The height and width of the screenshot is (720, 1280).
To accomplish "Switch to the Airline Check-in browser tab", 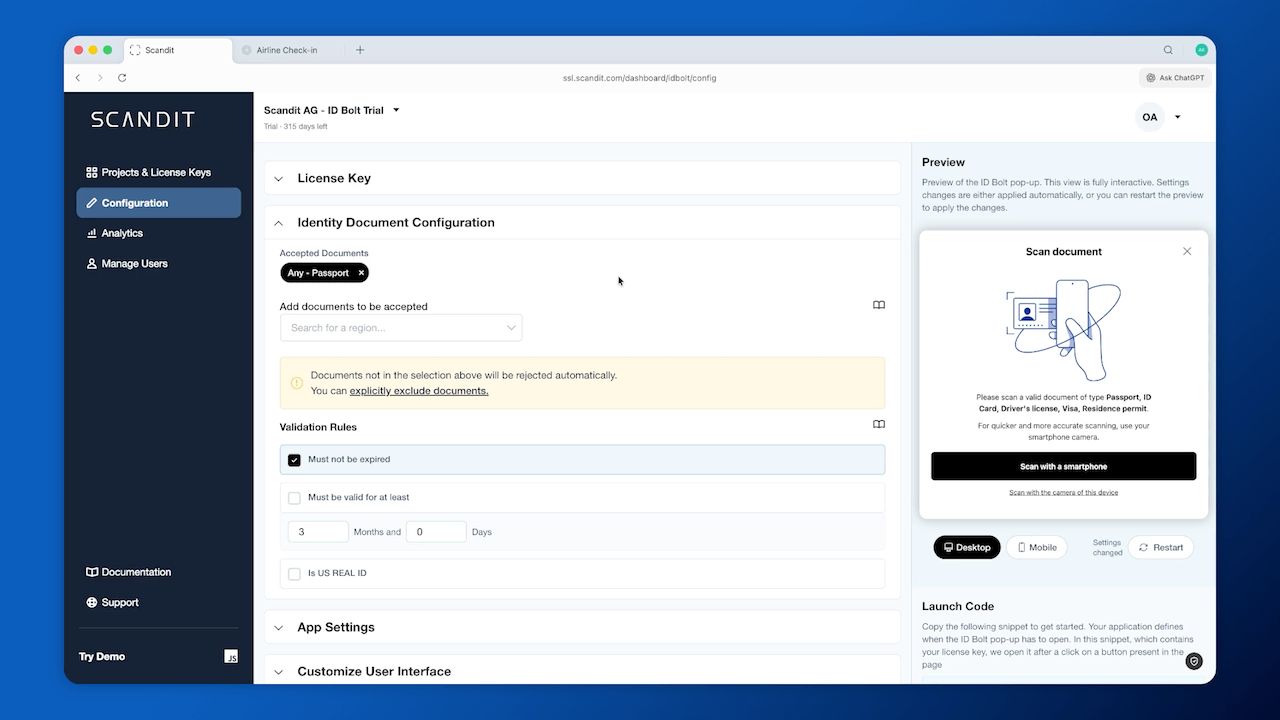I will 286,50.
